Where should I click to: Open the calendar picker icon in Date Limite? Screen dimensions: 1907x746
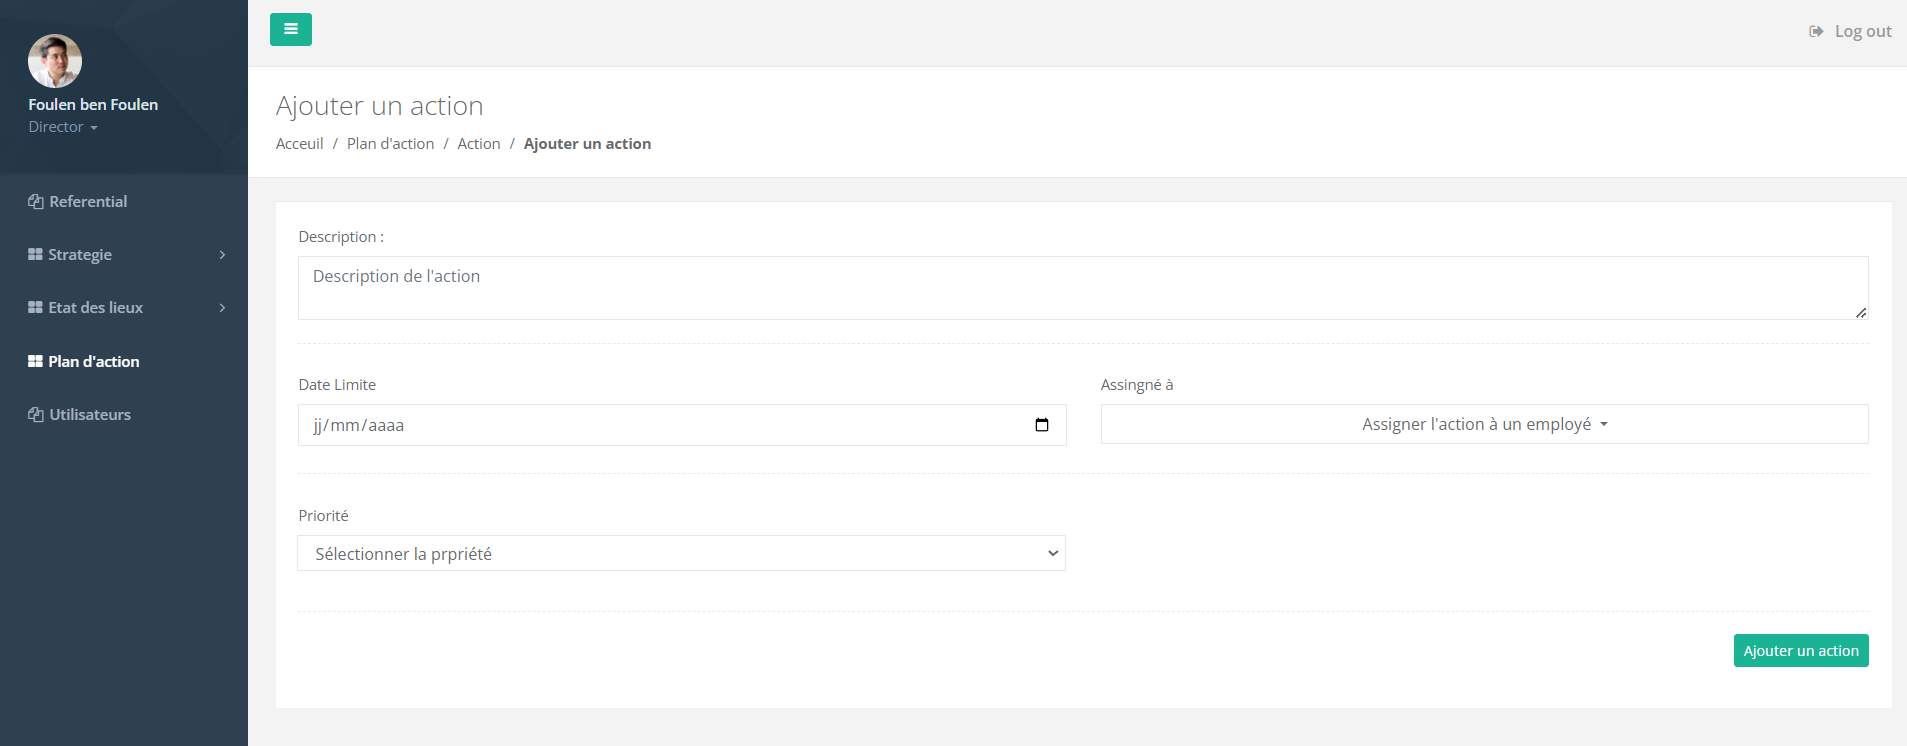coord(1041,425)
